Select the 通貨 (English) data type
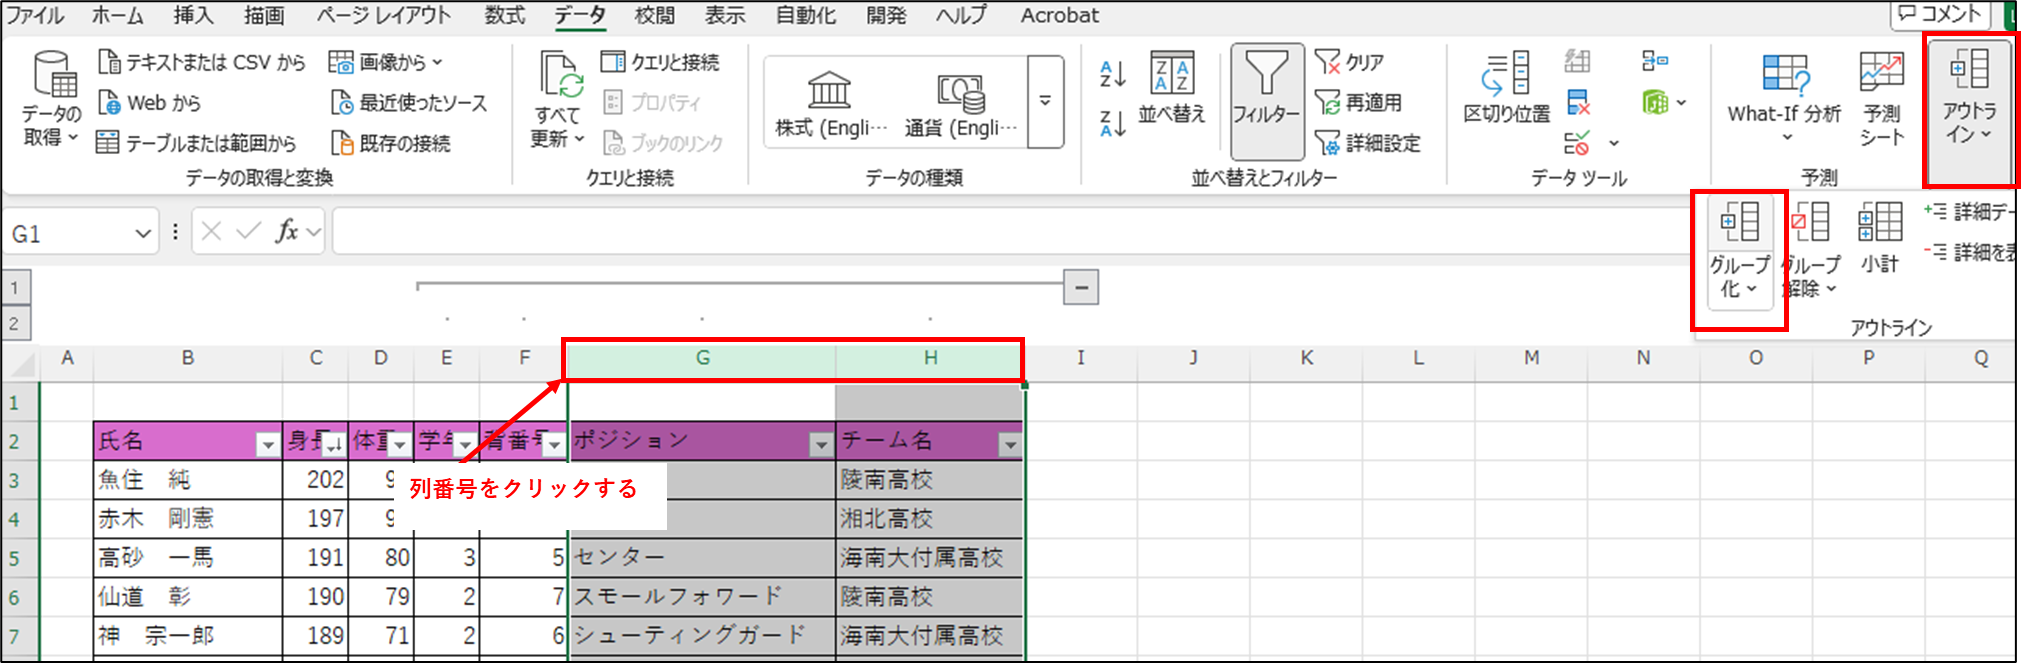The width and height of the screenshot is (2021, 663). tap(960, 103)
